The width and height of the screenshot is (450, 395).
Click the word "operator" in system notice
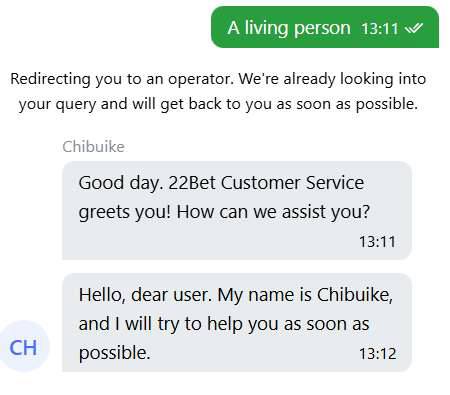tap(200, 79)
